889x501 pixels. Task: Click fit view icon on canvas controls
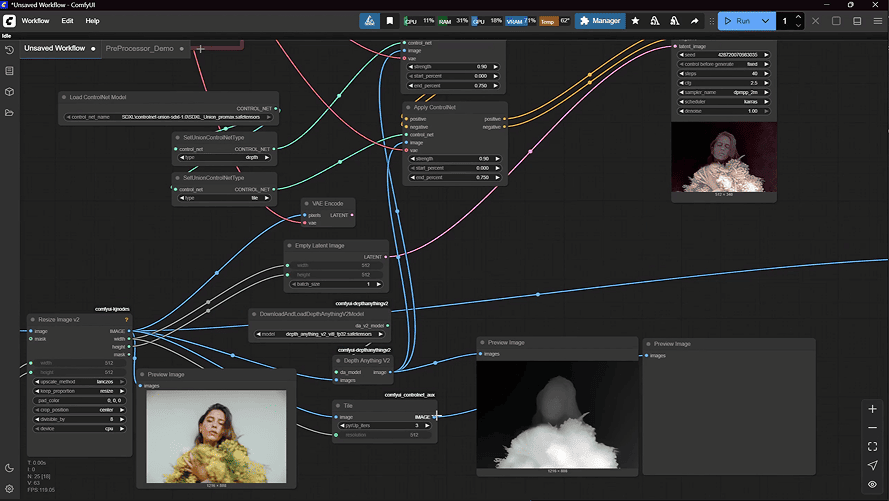click(x=873, y=446)
